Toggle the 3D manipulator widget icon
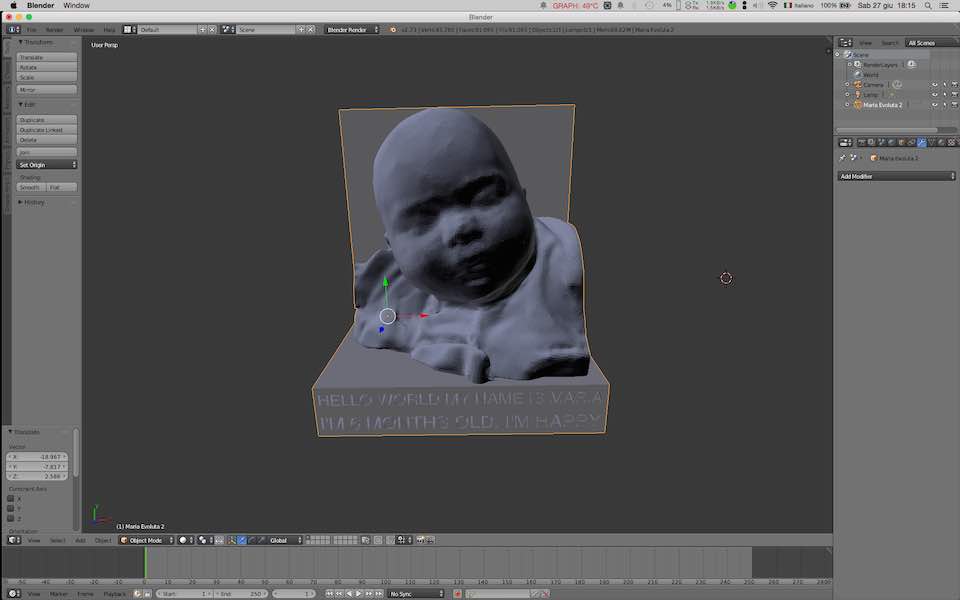Image resolution: width=960 pixels, height=600 pixels. tap(231, 540)
